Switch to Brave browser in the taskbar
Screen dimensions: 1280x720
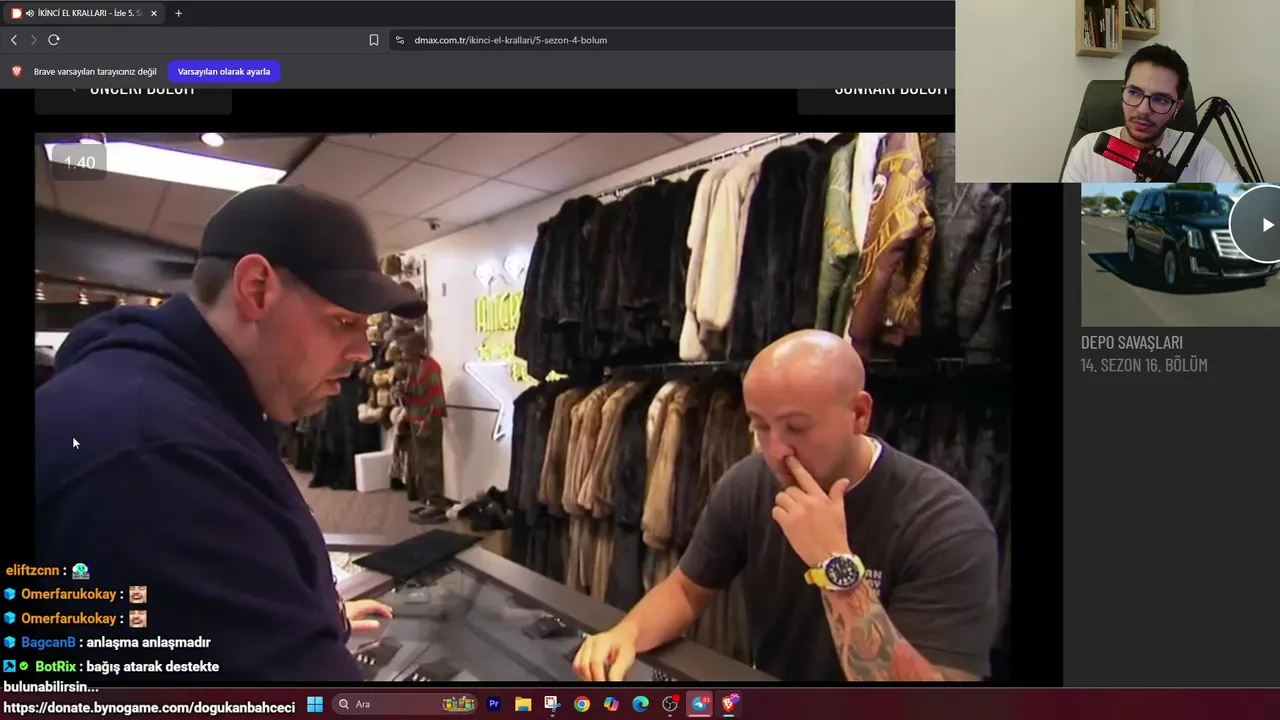pyautogui.click(x=729, y=704)
